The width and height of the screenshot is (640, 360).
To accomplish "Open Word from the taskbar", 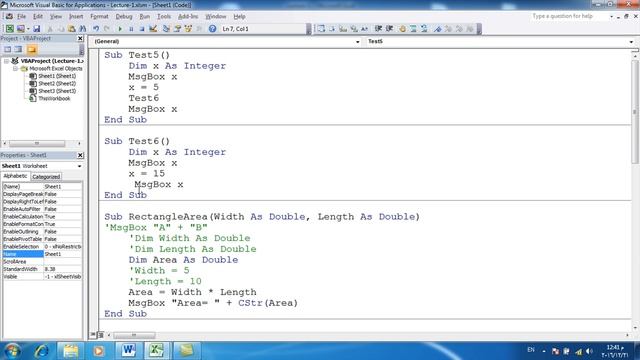I will coord(128,350).
